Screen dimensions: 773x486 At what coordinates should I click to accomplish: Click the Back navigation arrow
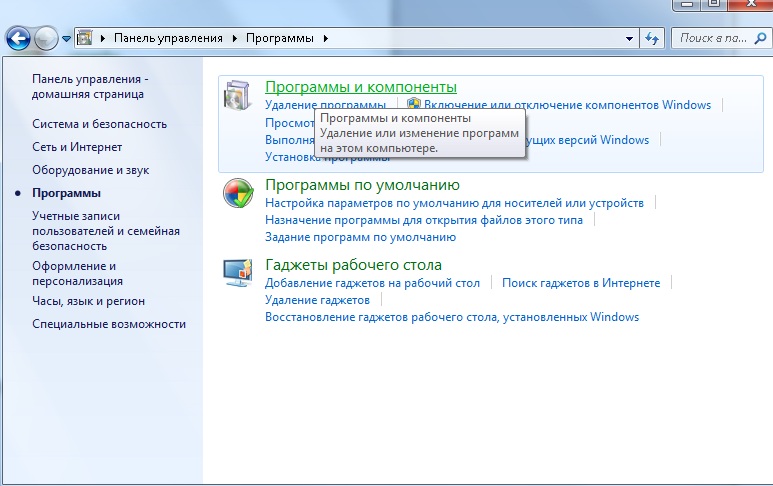pos(18,38)
